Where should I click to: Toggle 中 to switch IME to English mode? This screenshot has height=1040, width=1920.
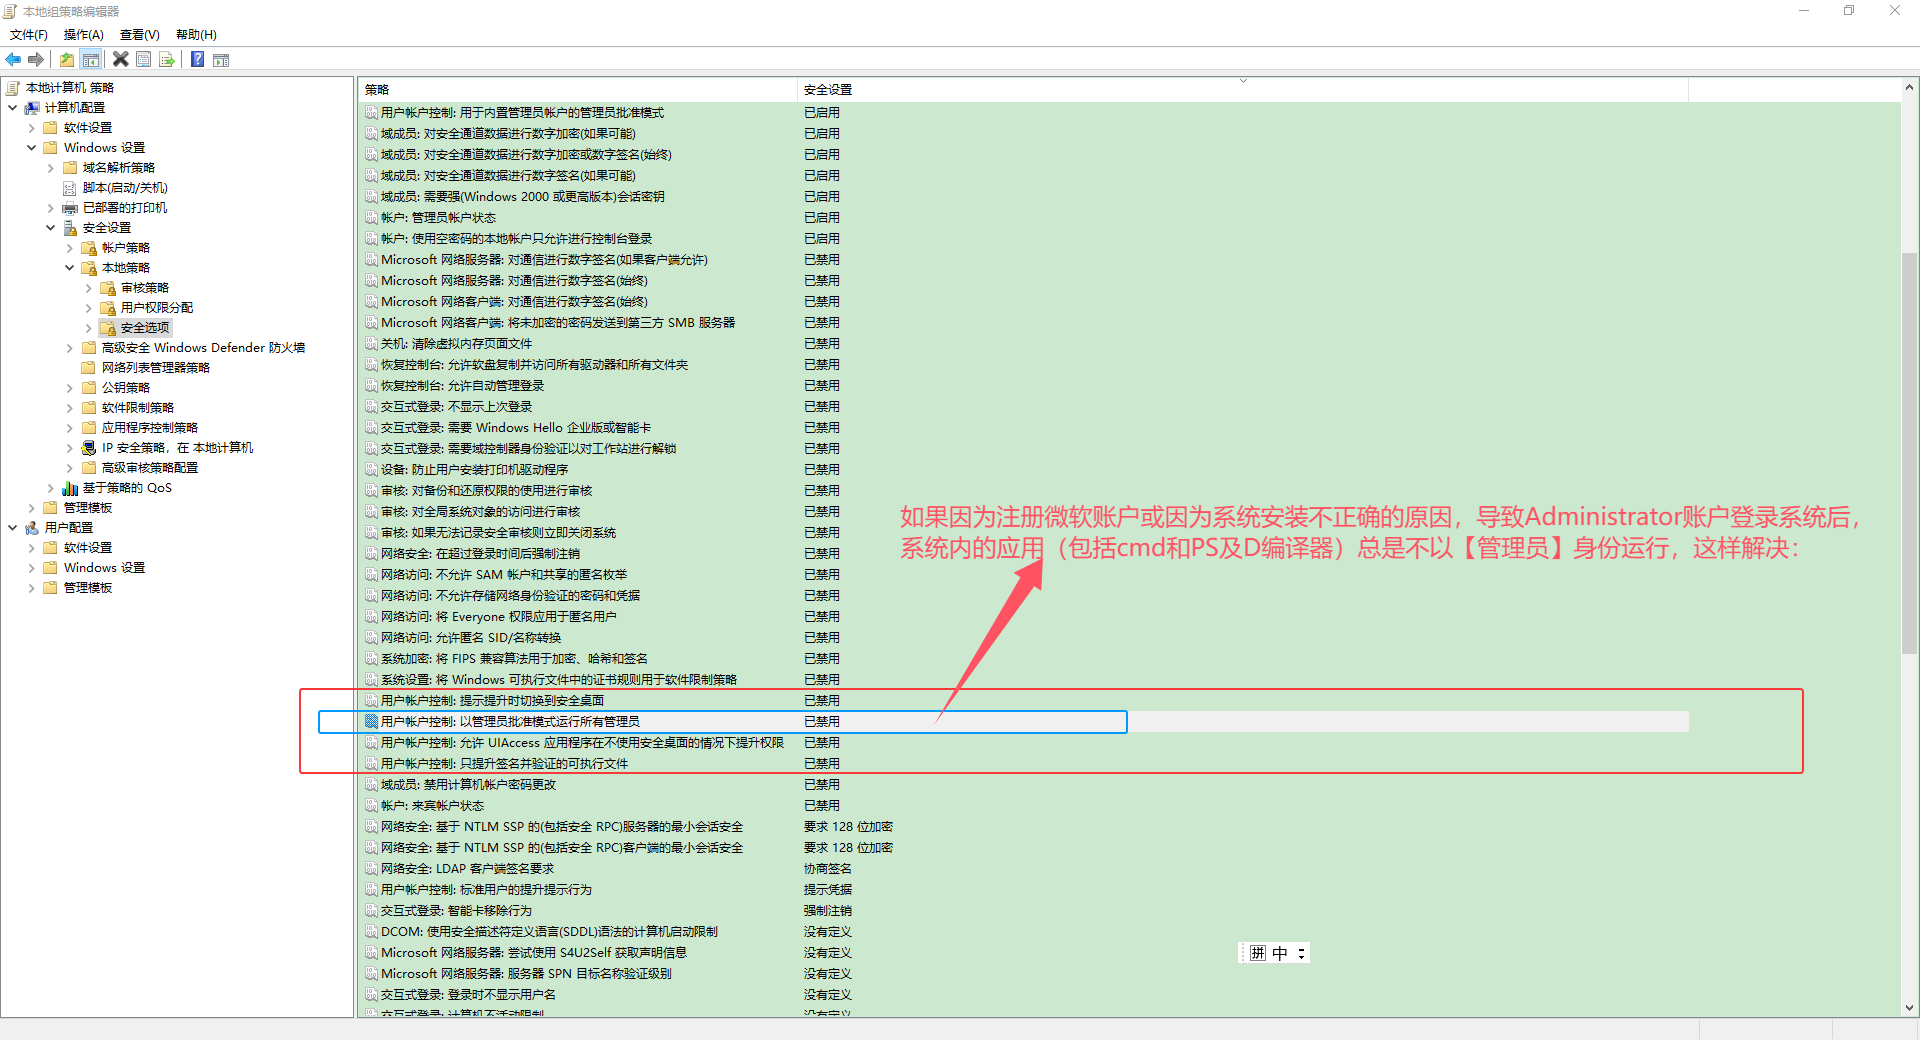(1278, 952)
